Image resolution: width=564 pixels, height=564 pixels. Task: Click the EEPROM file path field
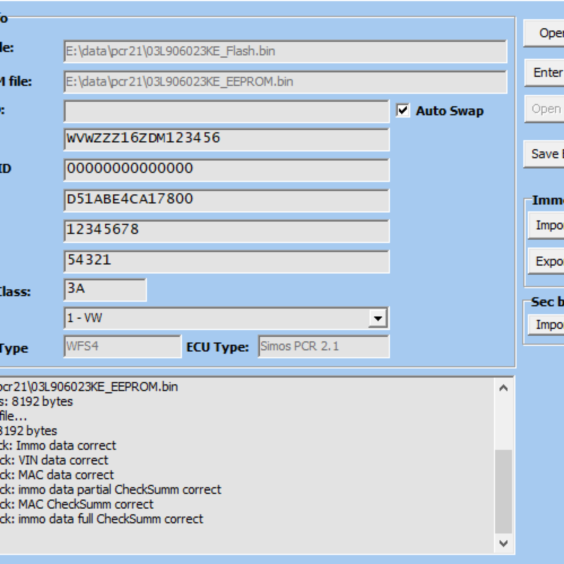click(x=285, y=82)
